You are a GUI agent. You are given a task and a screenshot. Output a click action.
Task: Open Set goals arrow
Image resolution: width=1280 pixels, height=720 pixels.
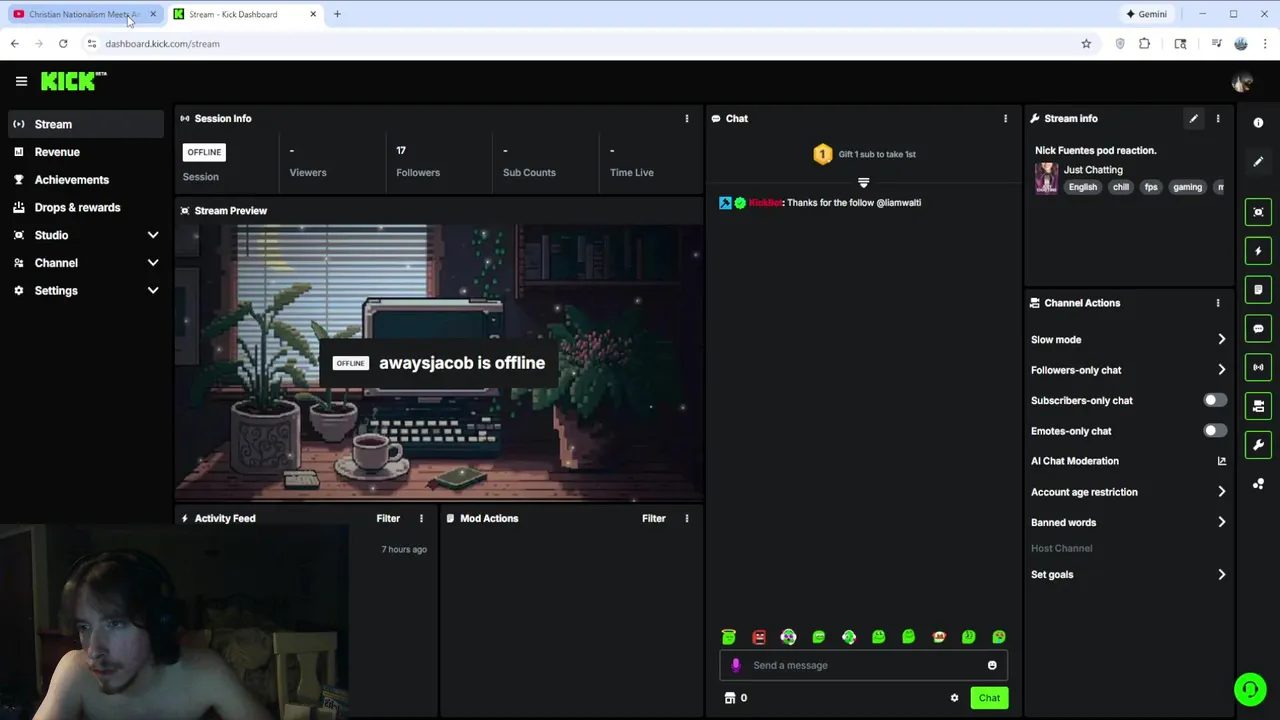[x=1221, y=575]
